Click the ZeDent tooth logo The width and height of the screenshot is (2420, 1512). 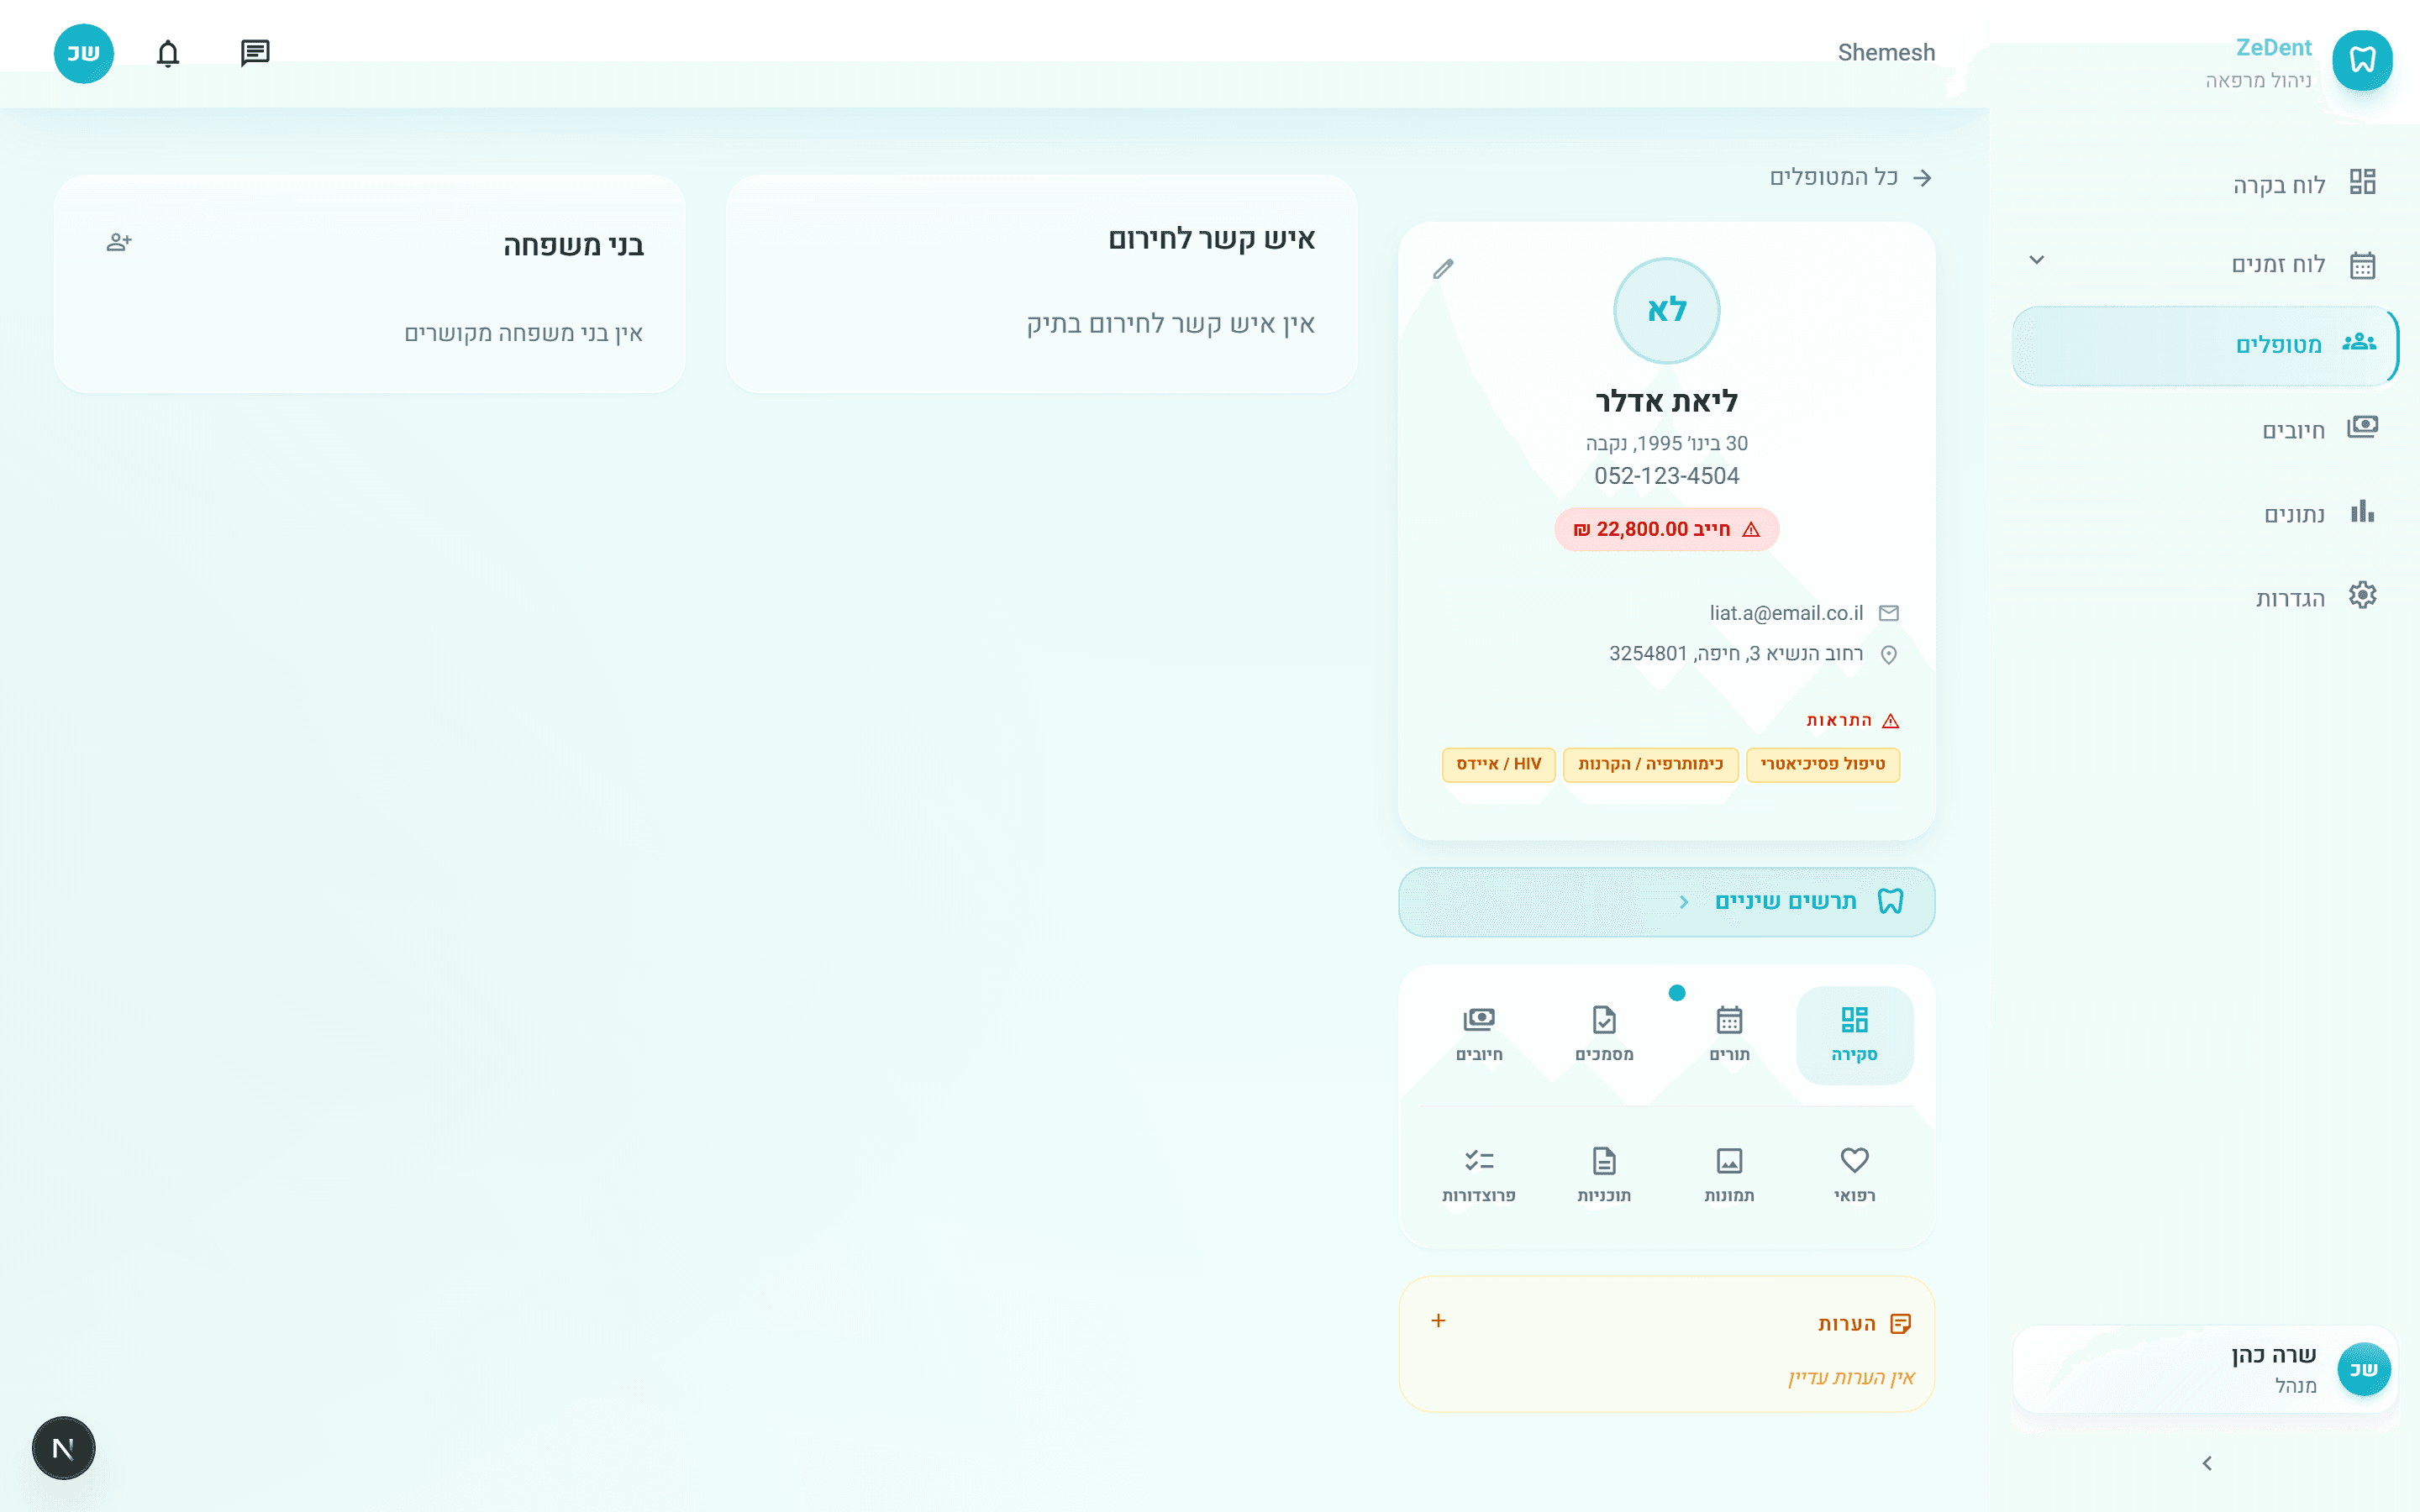tap(2361, 60)
